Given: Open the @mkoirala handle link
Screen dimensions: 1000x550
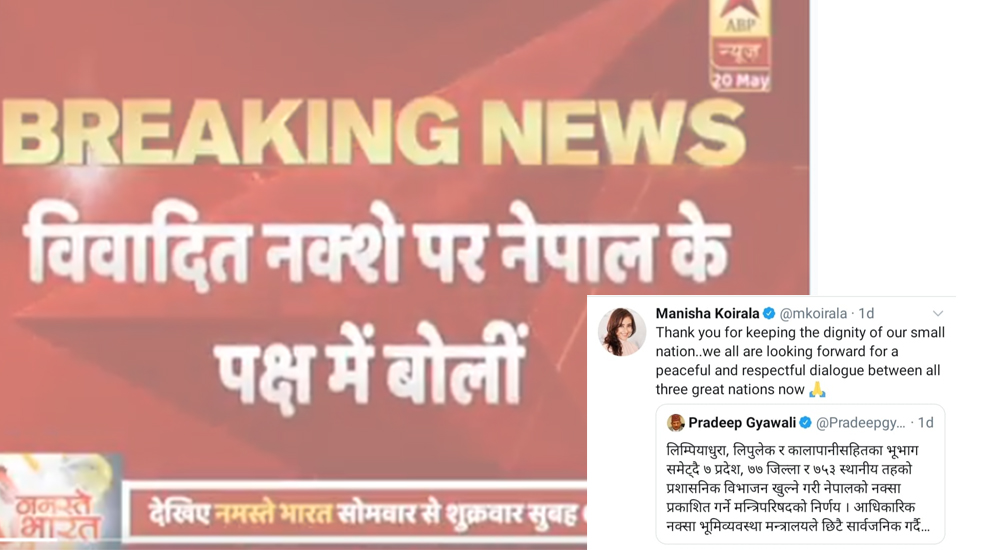Looking at the screenshot, I should (x=813, y=313).
